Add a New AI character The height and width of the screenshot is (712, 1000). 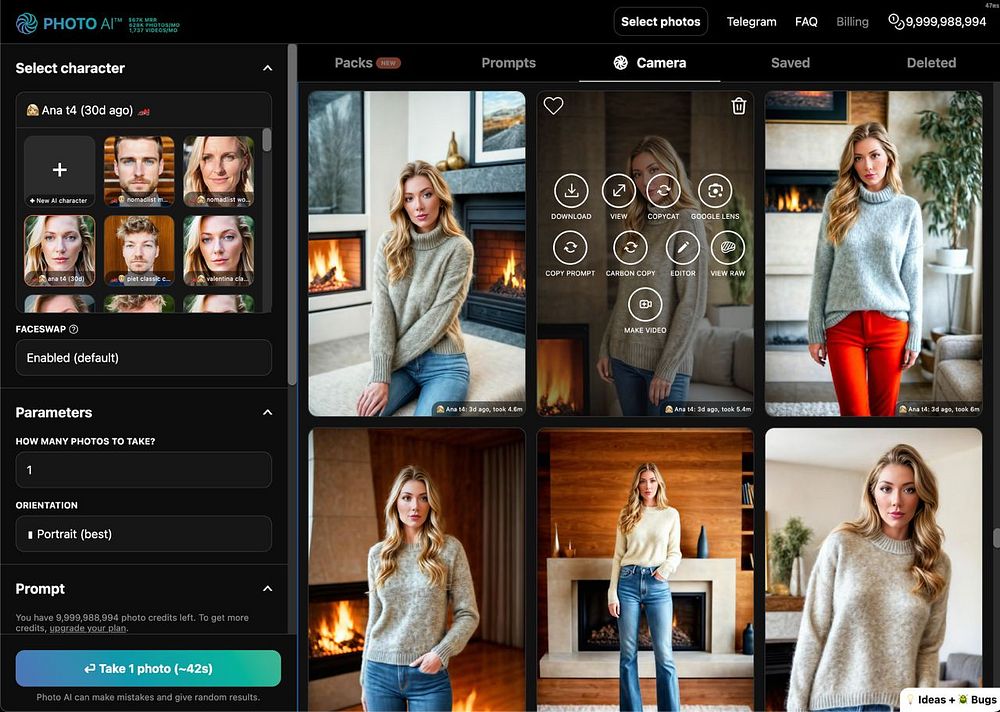click(x=59, y=171)
